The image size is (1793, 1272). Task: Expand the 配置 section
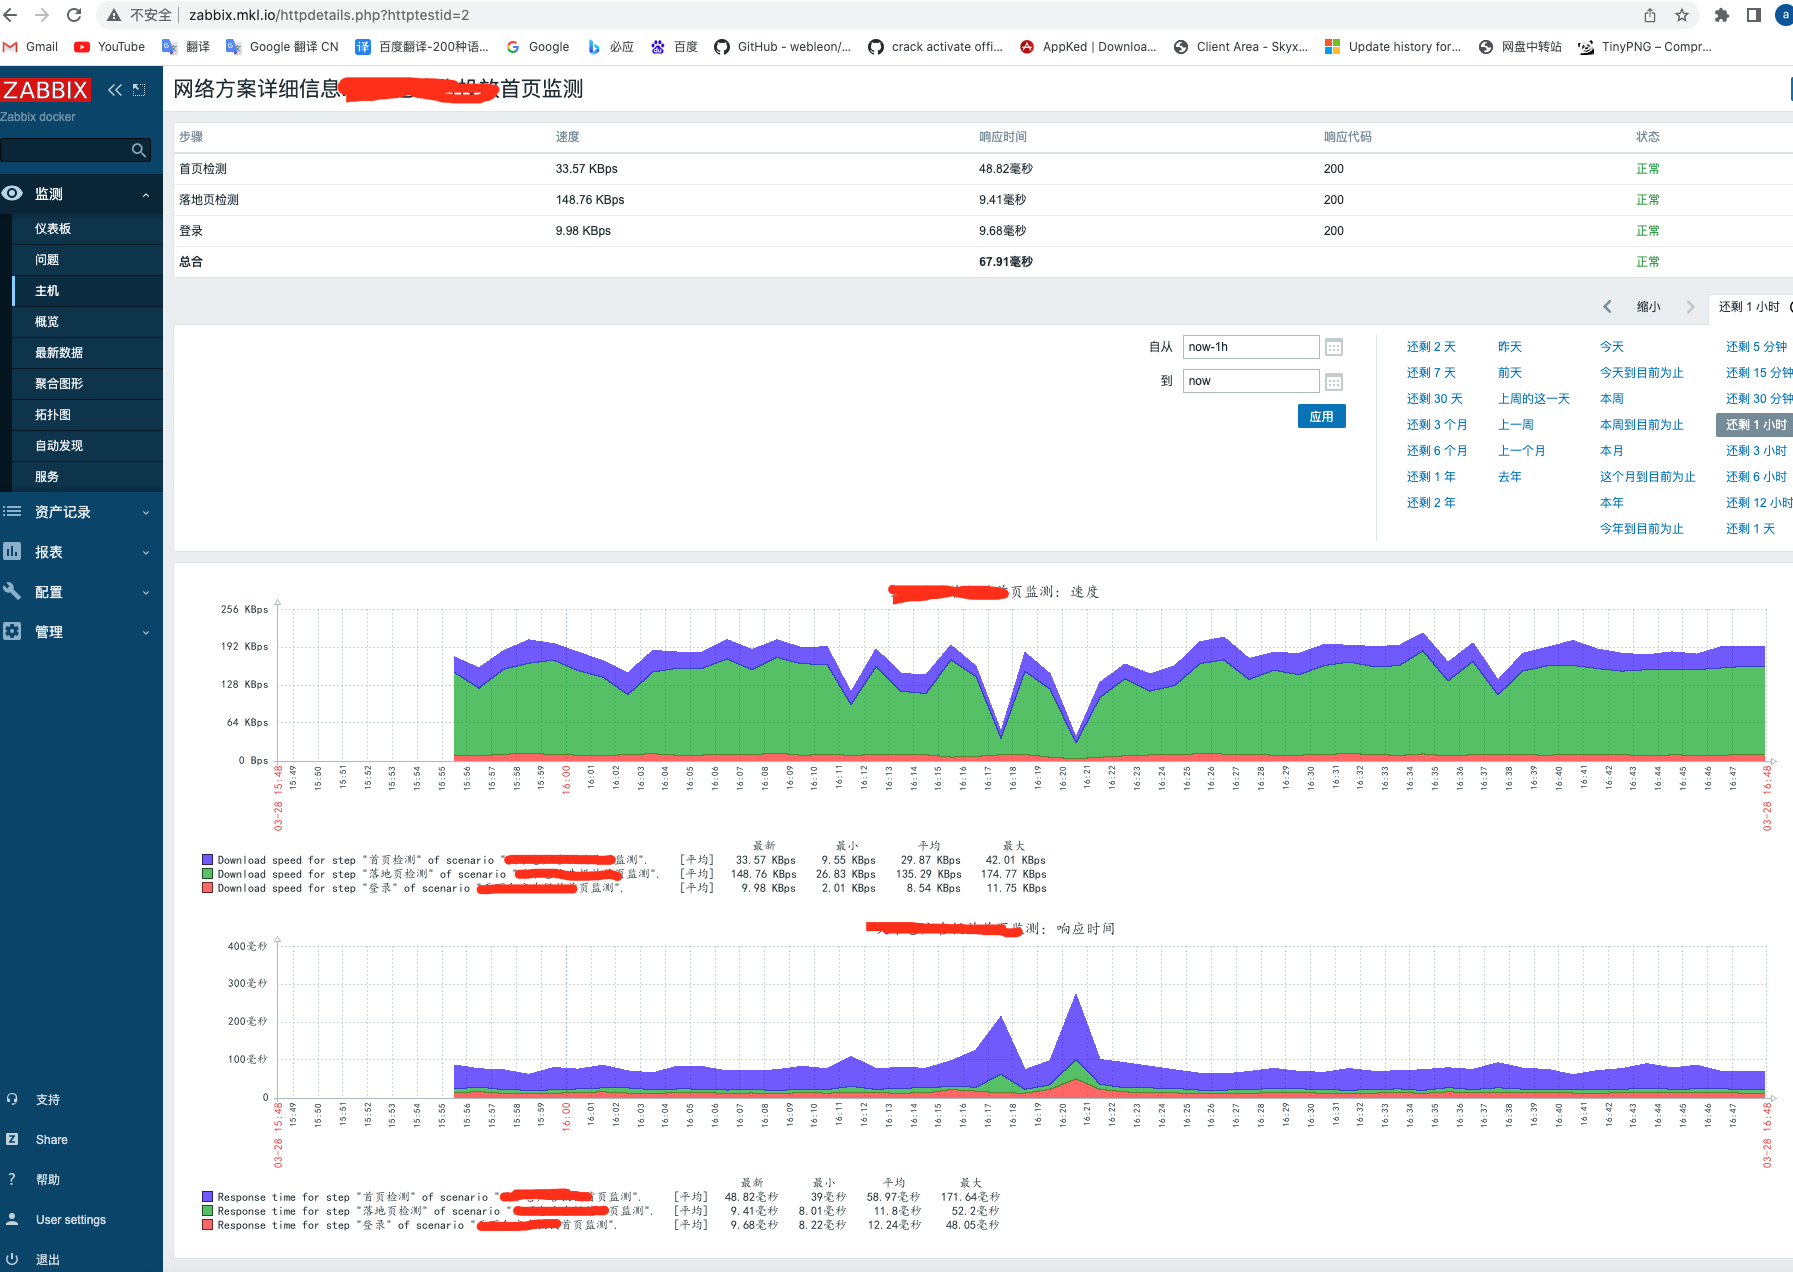(146, 593)
